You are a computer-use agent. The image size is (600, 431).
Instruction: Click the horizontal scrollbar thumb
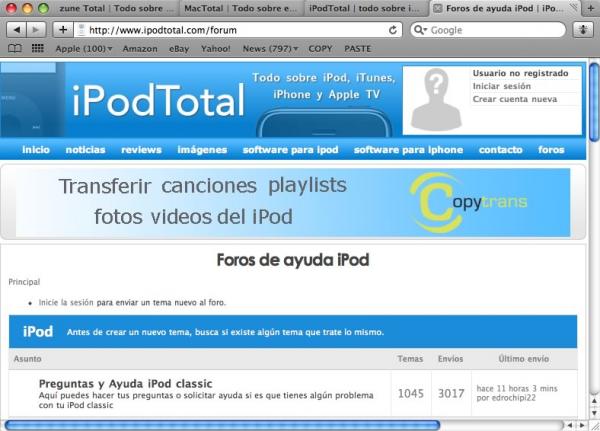(x=222, y=425)
